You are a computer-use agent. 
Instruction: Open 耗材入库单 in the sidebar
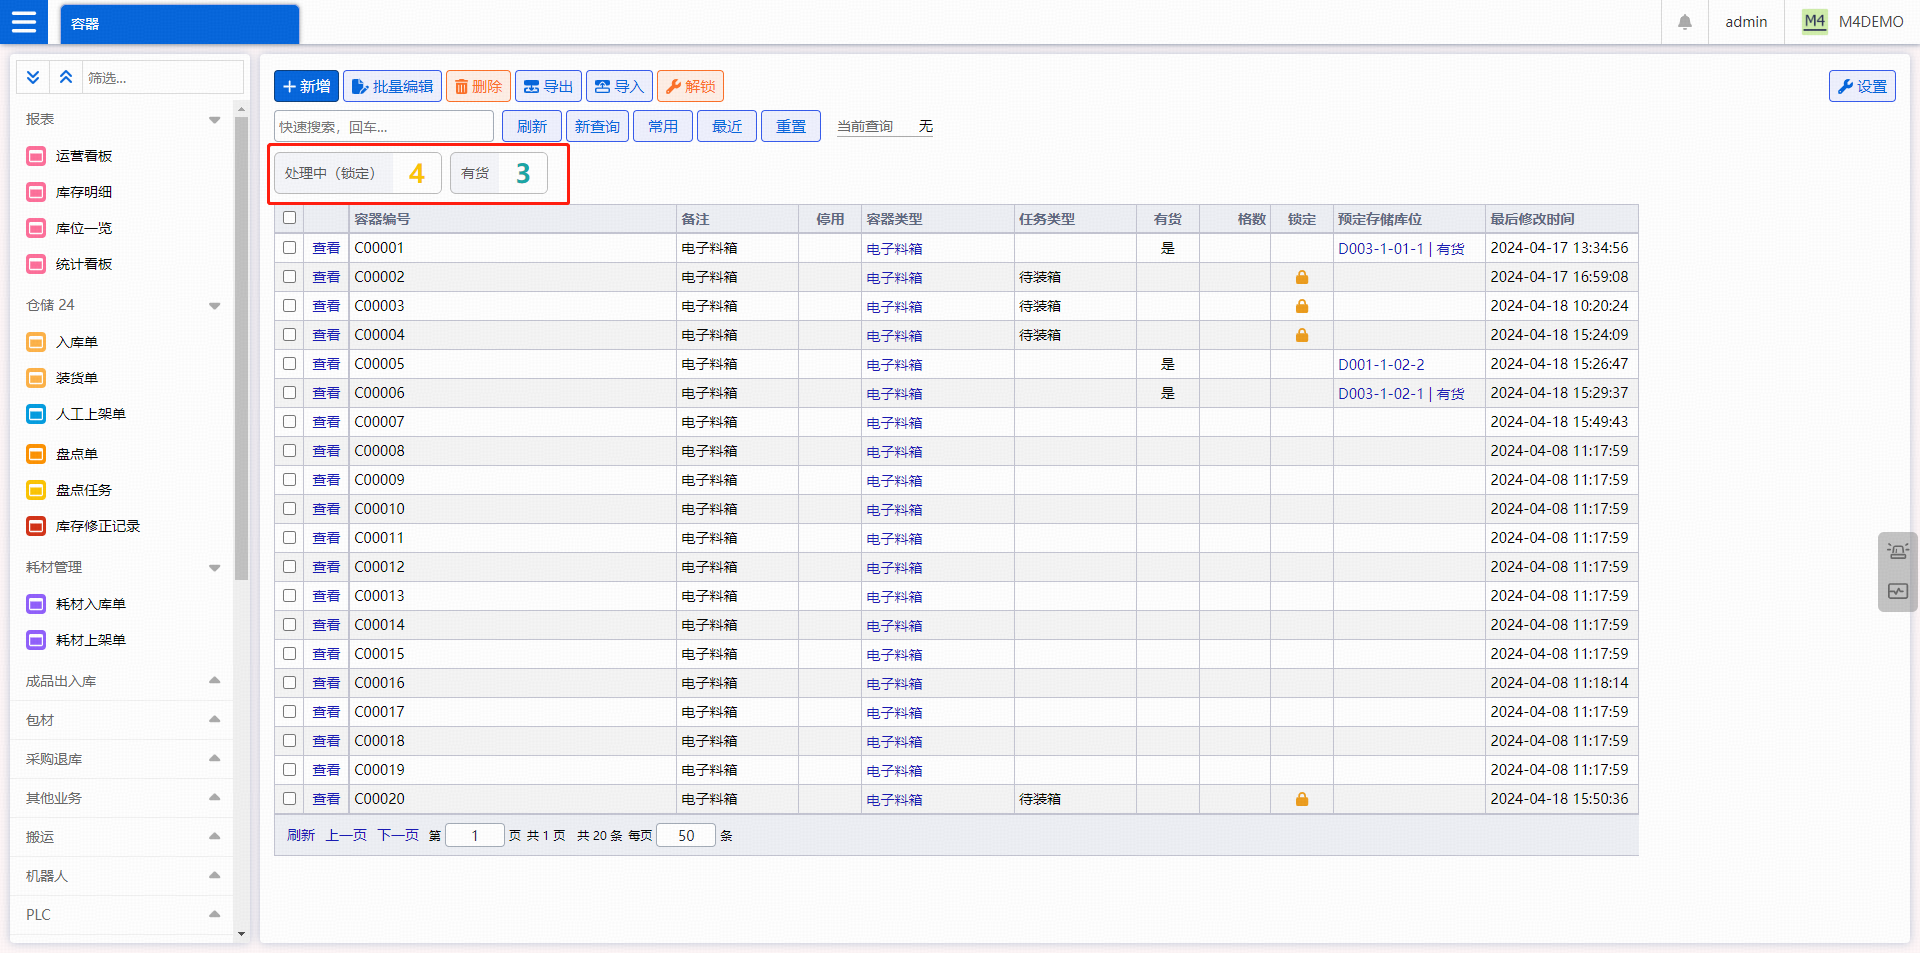(76, 604)
